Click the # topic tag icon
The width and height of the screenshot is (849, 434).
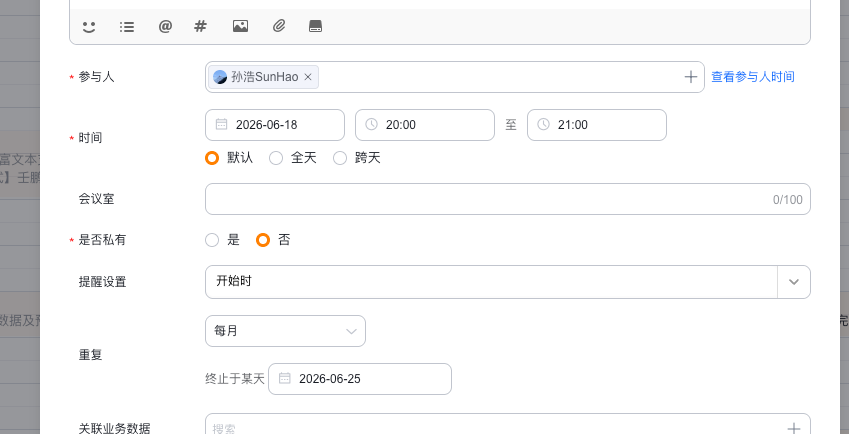click(x=200, y=26)
